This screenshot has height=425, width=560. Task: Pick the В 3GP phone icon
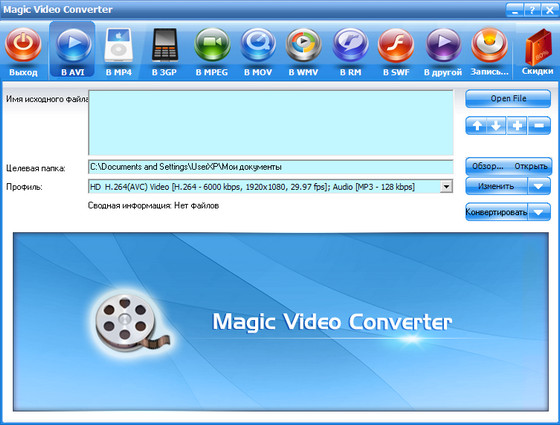[x=165, y=45]
